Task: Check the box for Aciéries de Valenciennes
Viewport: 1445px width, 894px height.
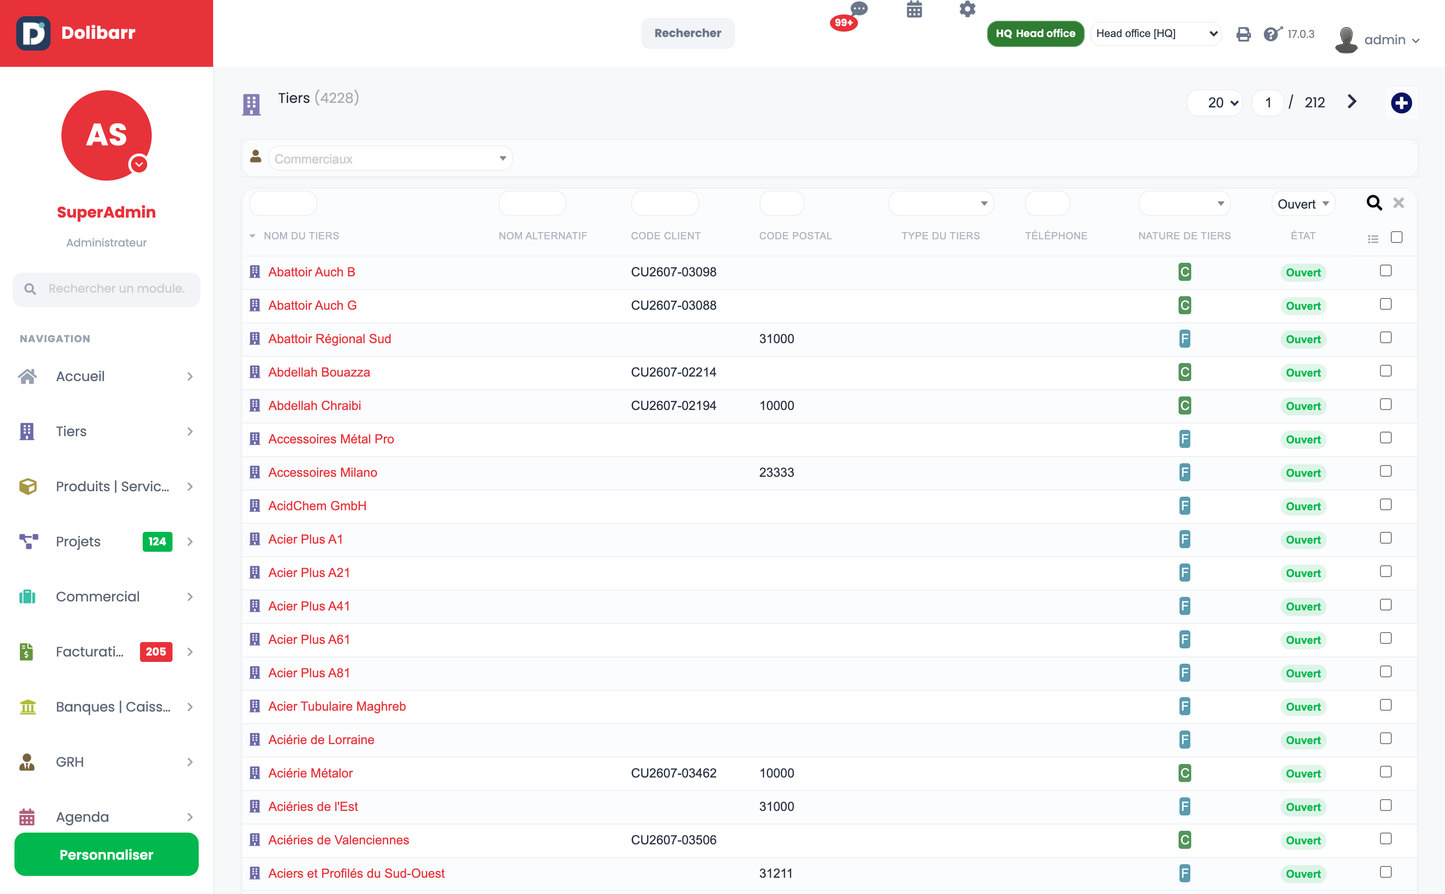Action: point(1386,839)
